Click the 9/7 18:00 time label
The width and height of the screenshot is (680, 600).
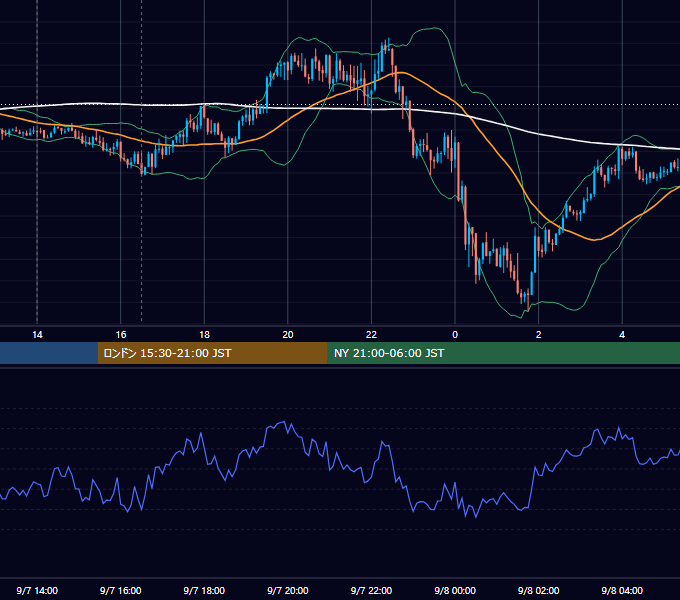(204, 590)
